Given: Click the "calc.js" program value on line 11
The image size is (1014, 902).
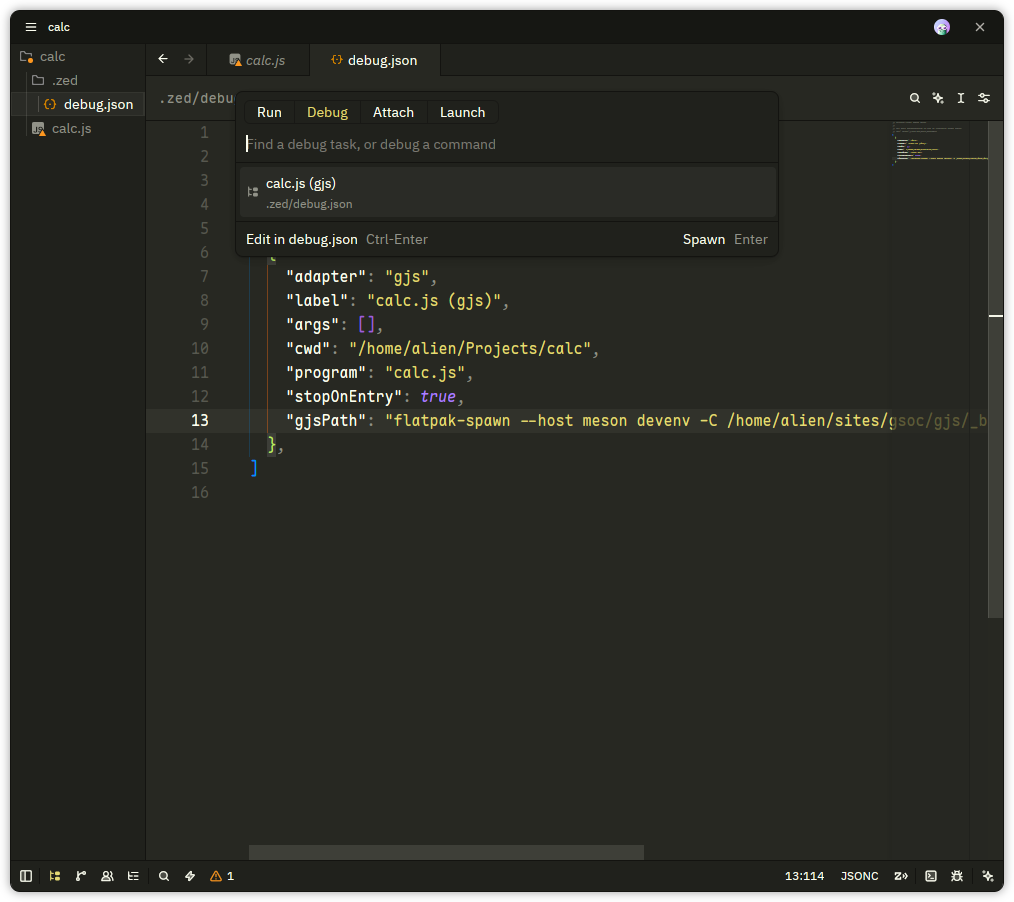Looking at the screenshot, I should [425, 372].
